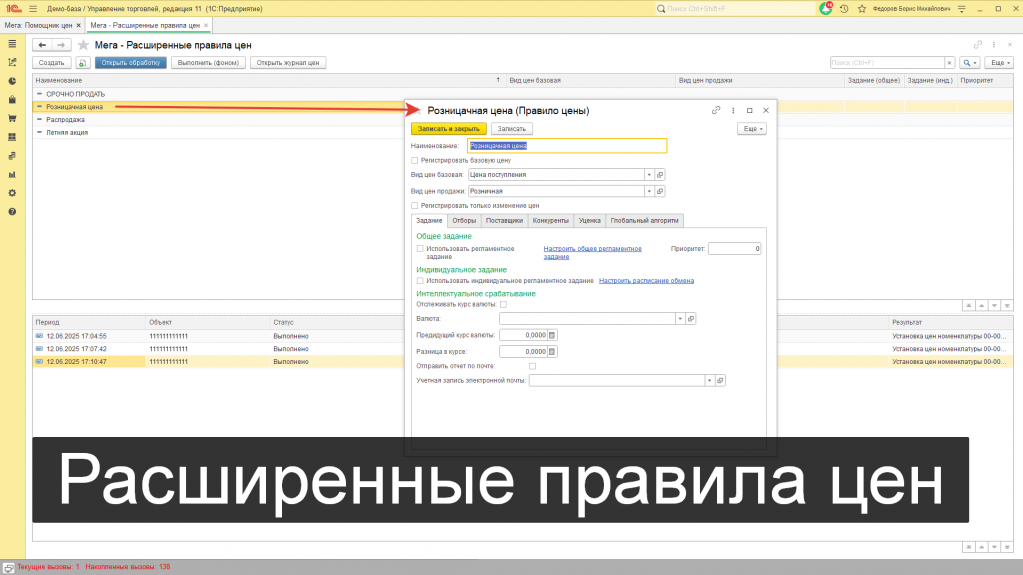Screen dimensions: 1023x575
Task: Open the call indicator icon in status bar
Action: 8,568
